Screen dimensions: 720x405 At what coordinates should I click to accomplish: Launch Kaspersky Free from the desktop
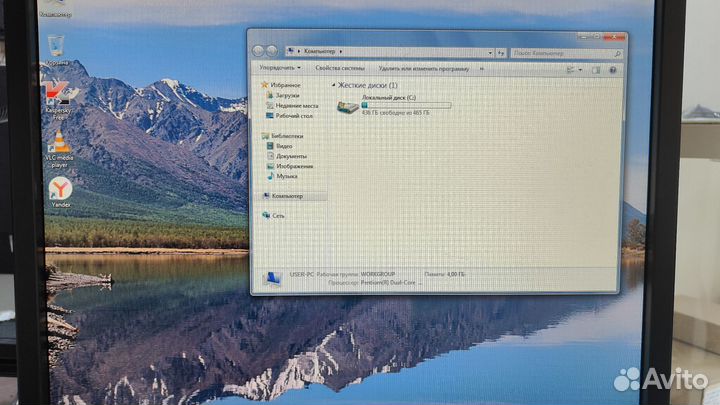(x=58, y=95)
